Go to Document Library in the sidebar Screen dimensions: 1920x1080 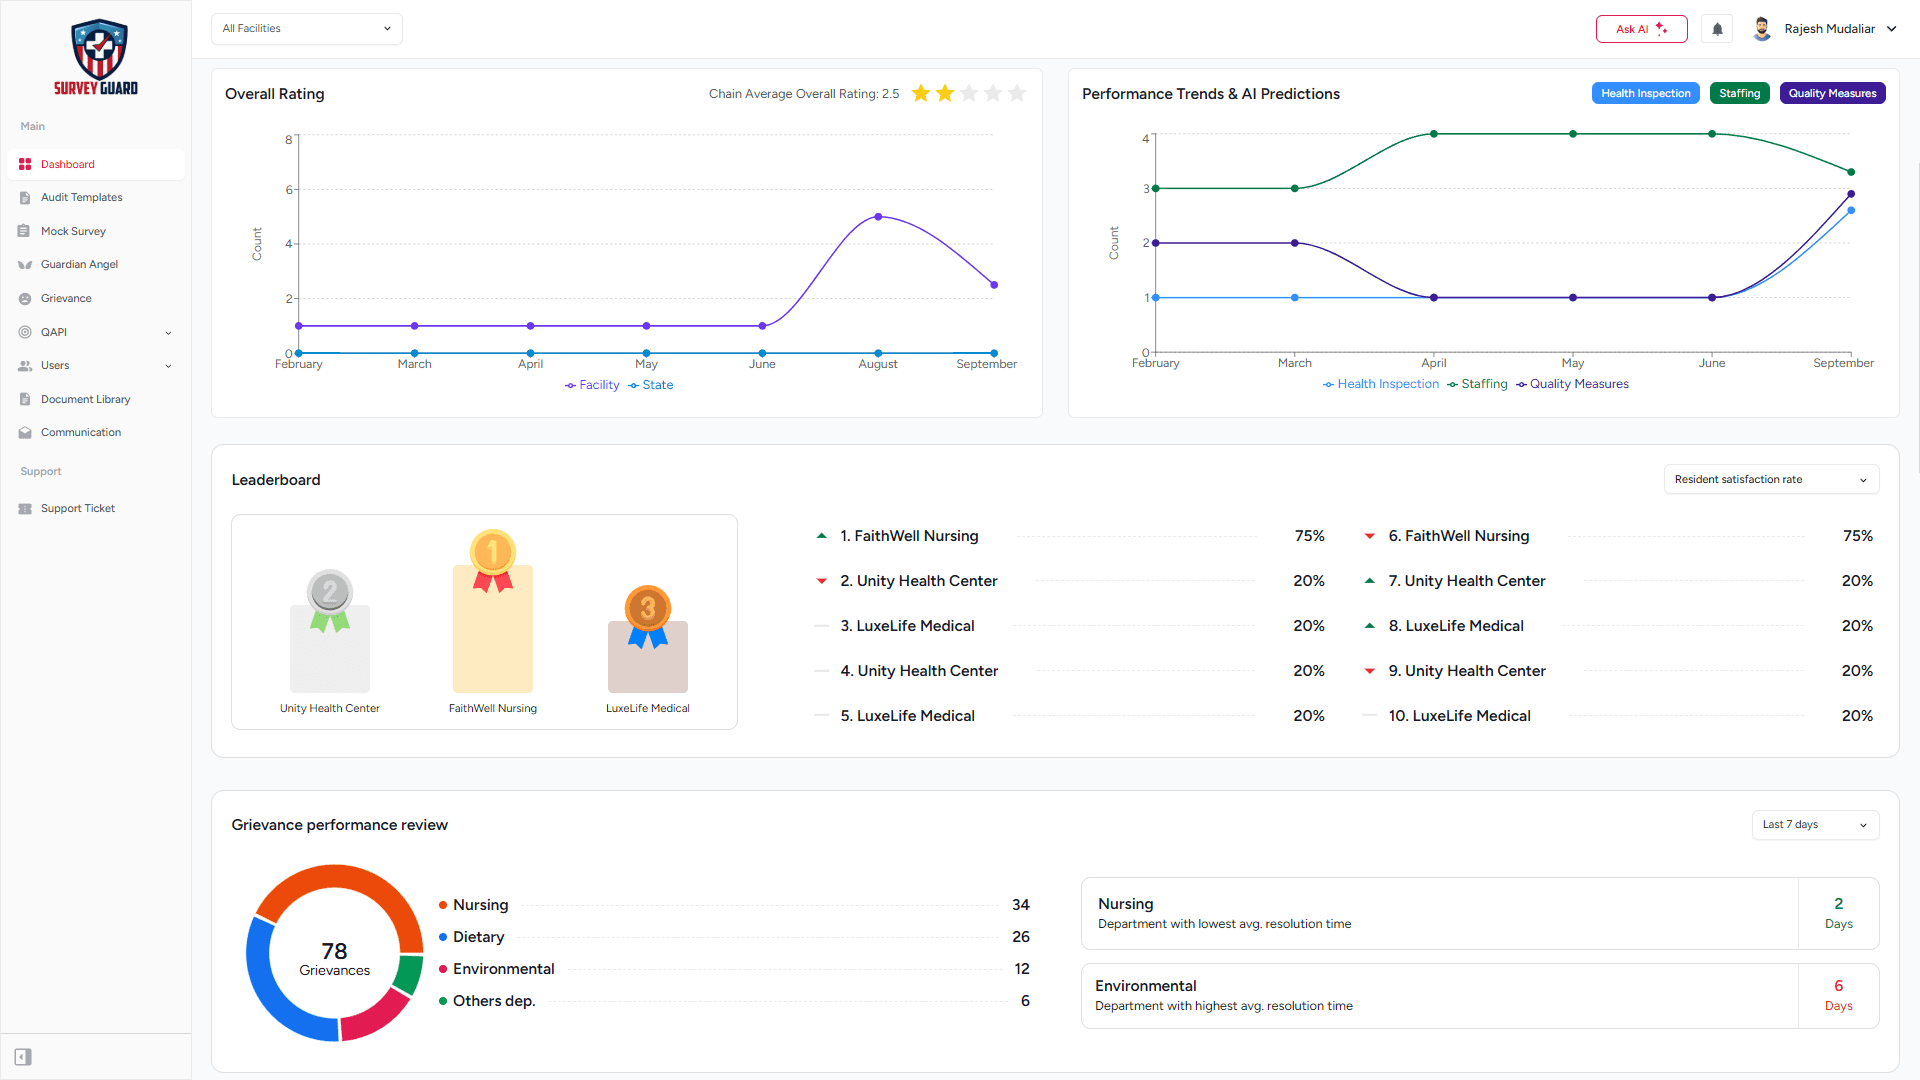click(x=85, y=399)
